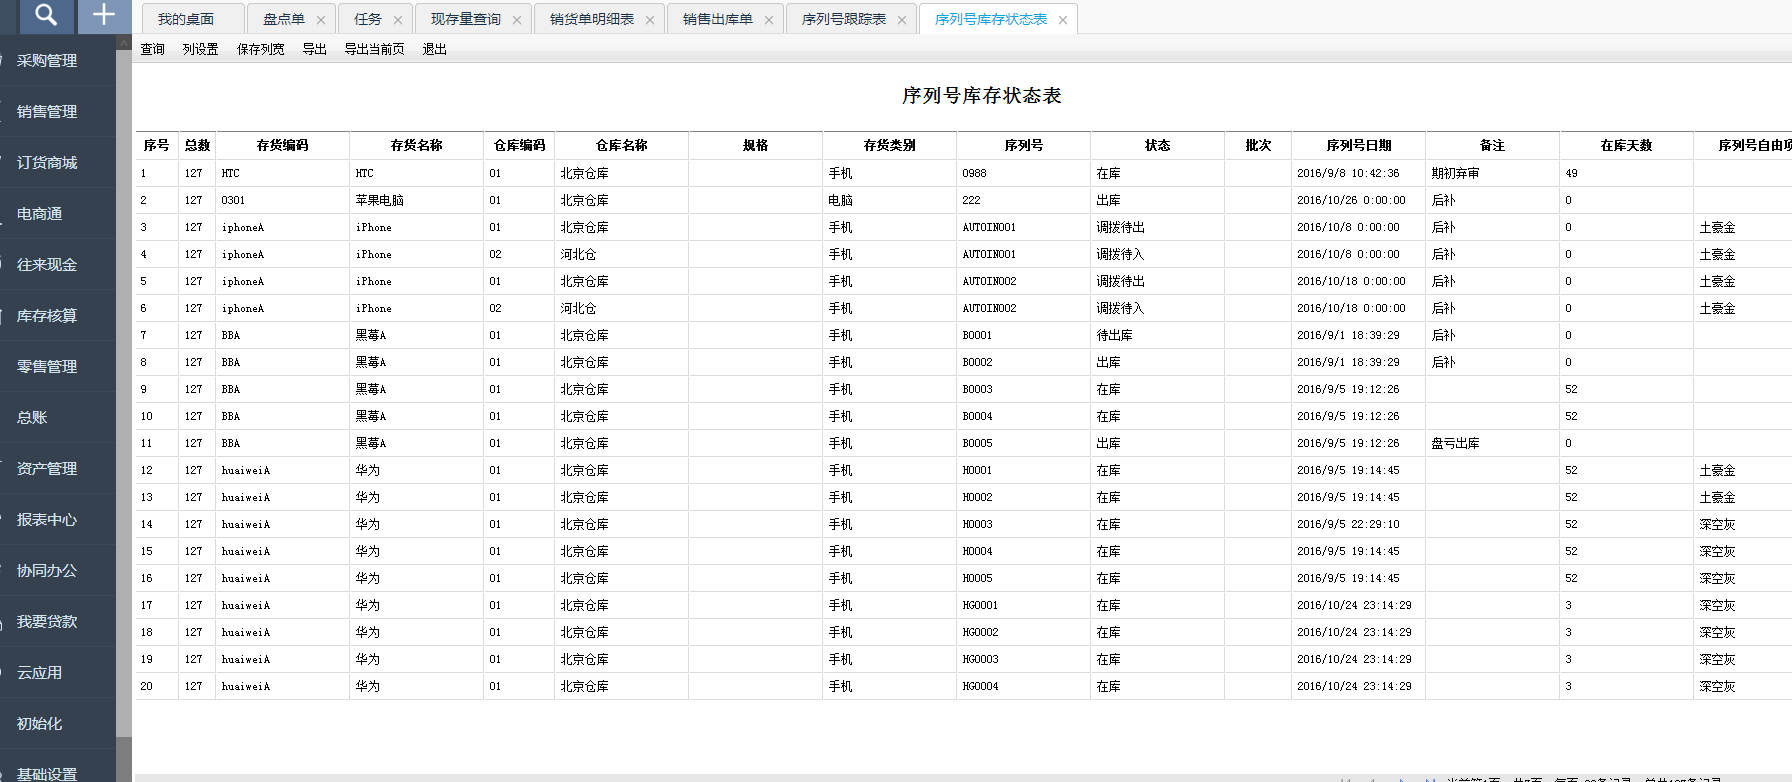Click 退出 to exit the report

point(434,49)
